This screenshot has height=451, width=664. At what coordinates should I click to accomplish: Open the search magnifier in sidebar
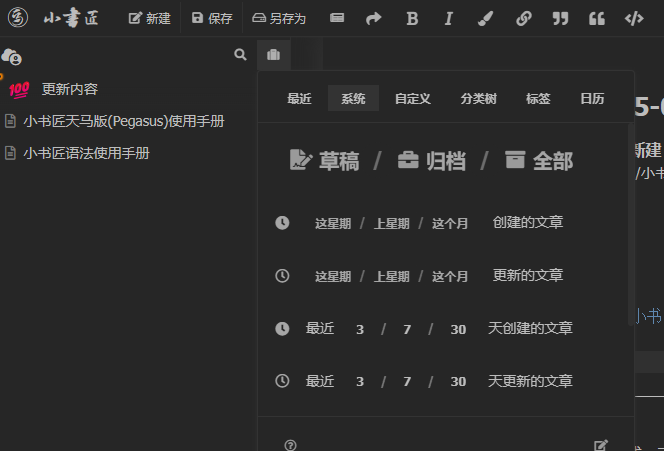[240, 54]
